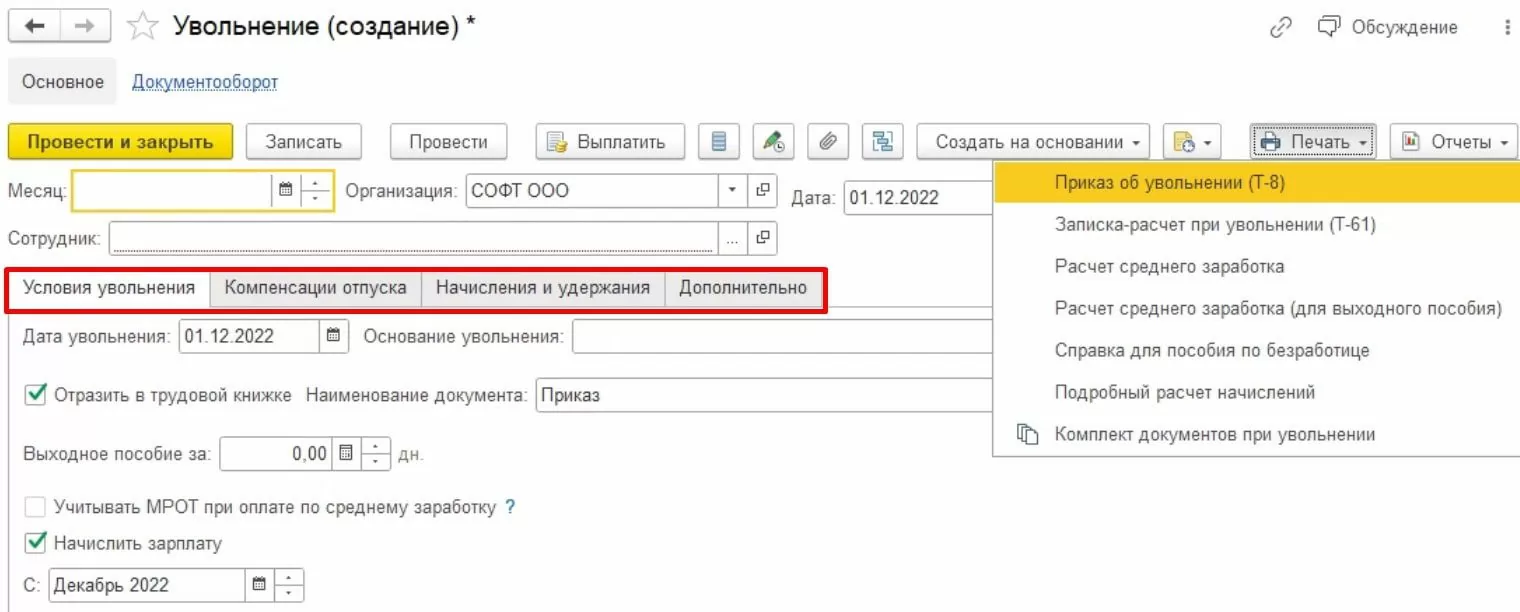Open the Выходное пособие calculator icon

pos(345,454)
